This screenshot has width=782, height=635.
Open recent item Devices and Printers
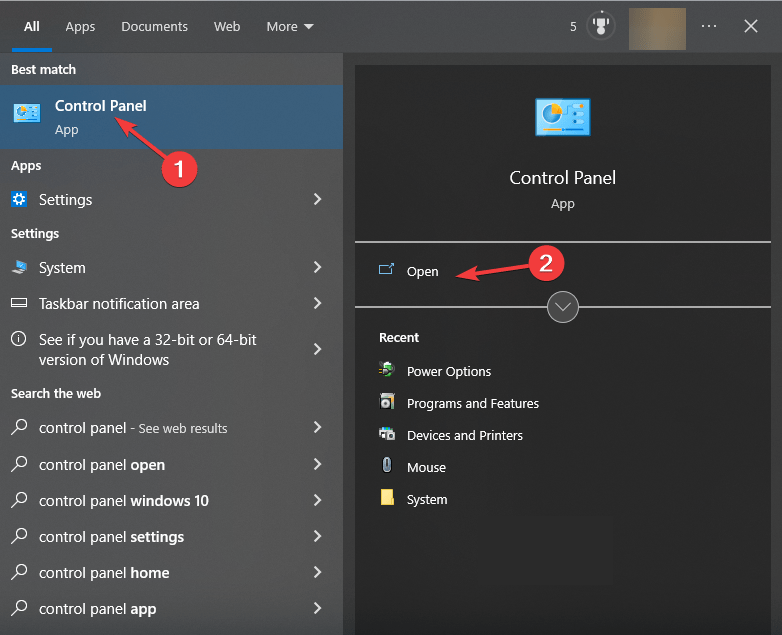click(x=464, y=435)
